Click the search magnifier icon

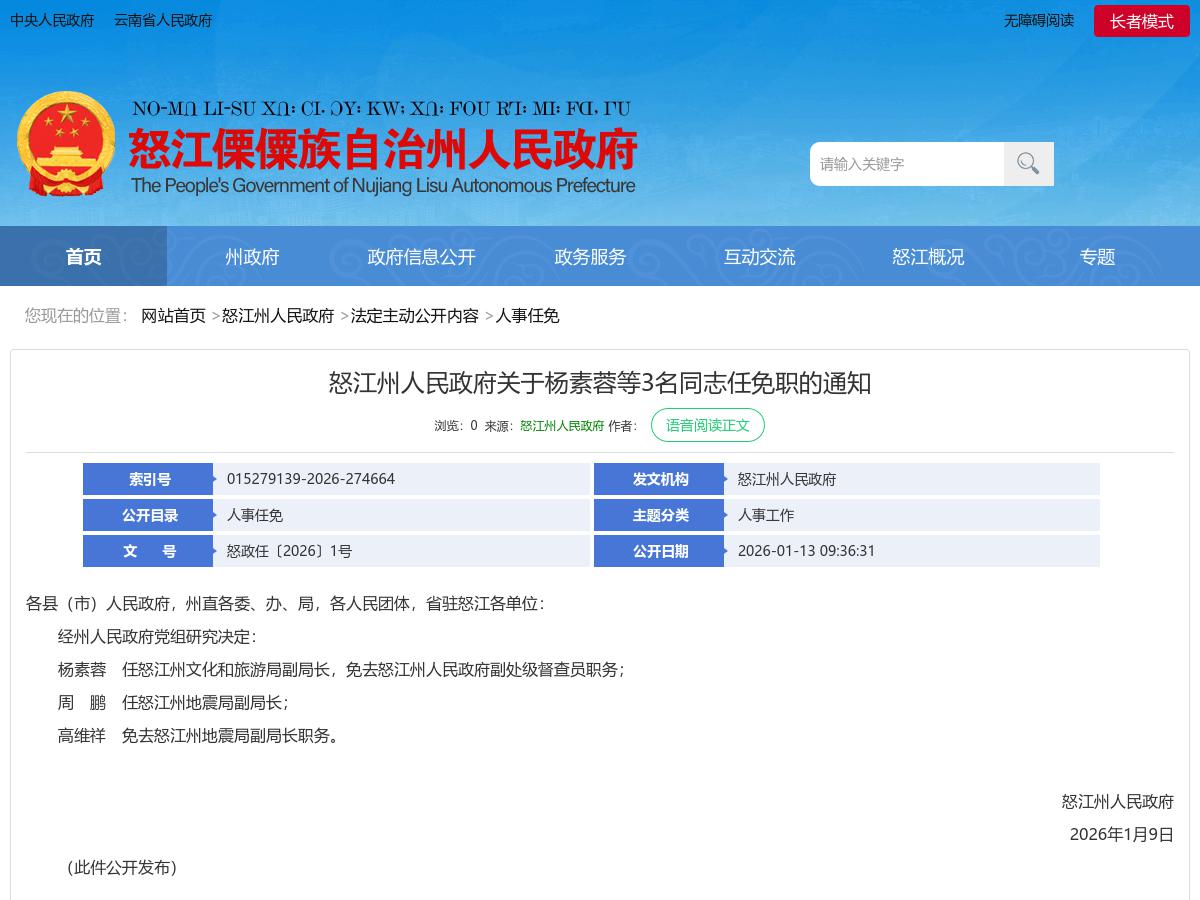pyautogui.click(x=1028, y=163)
